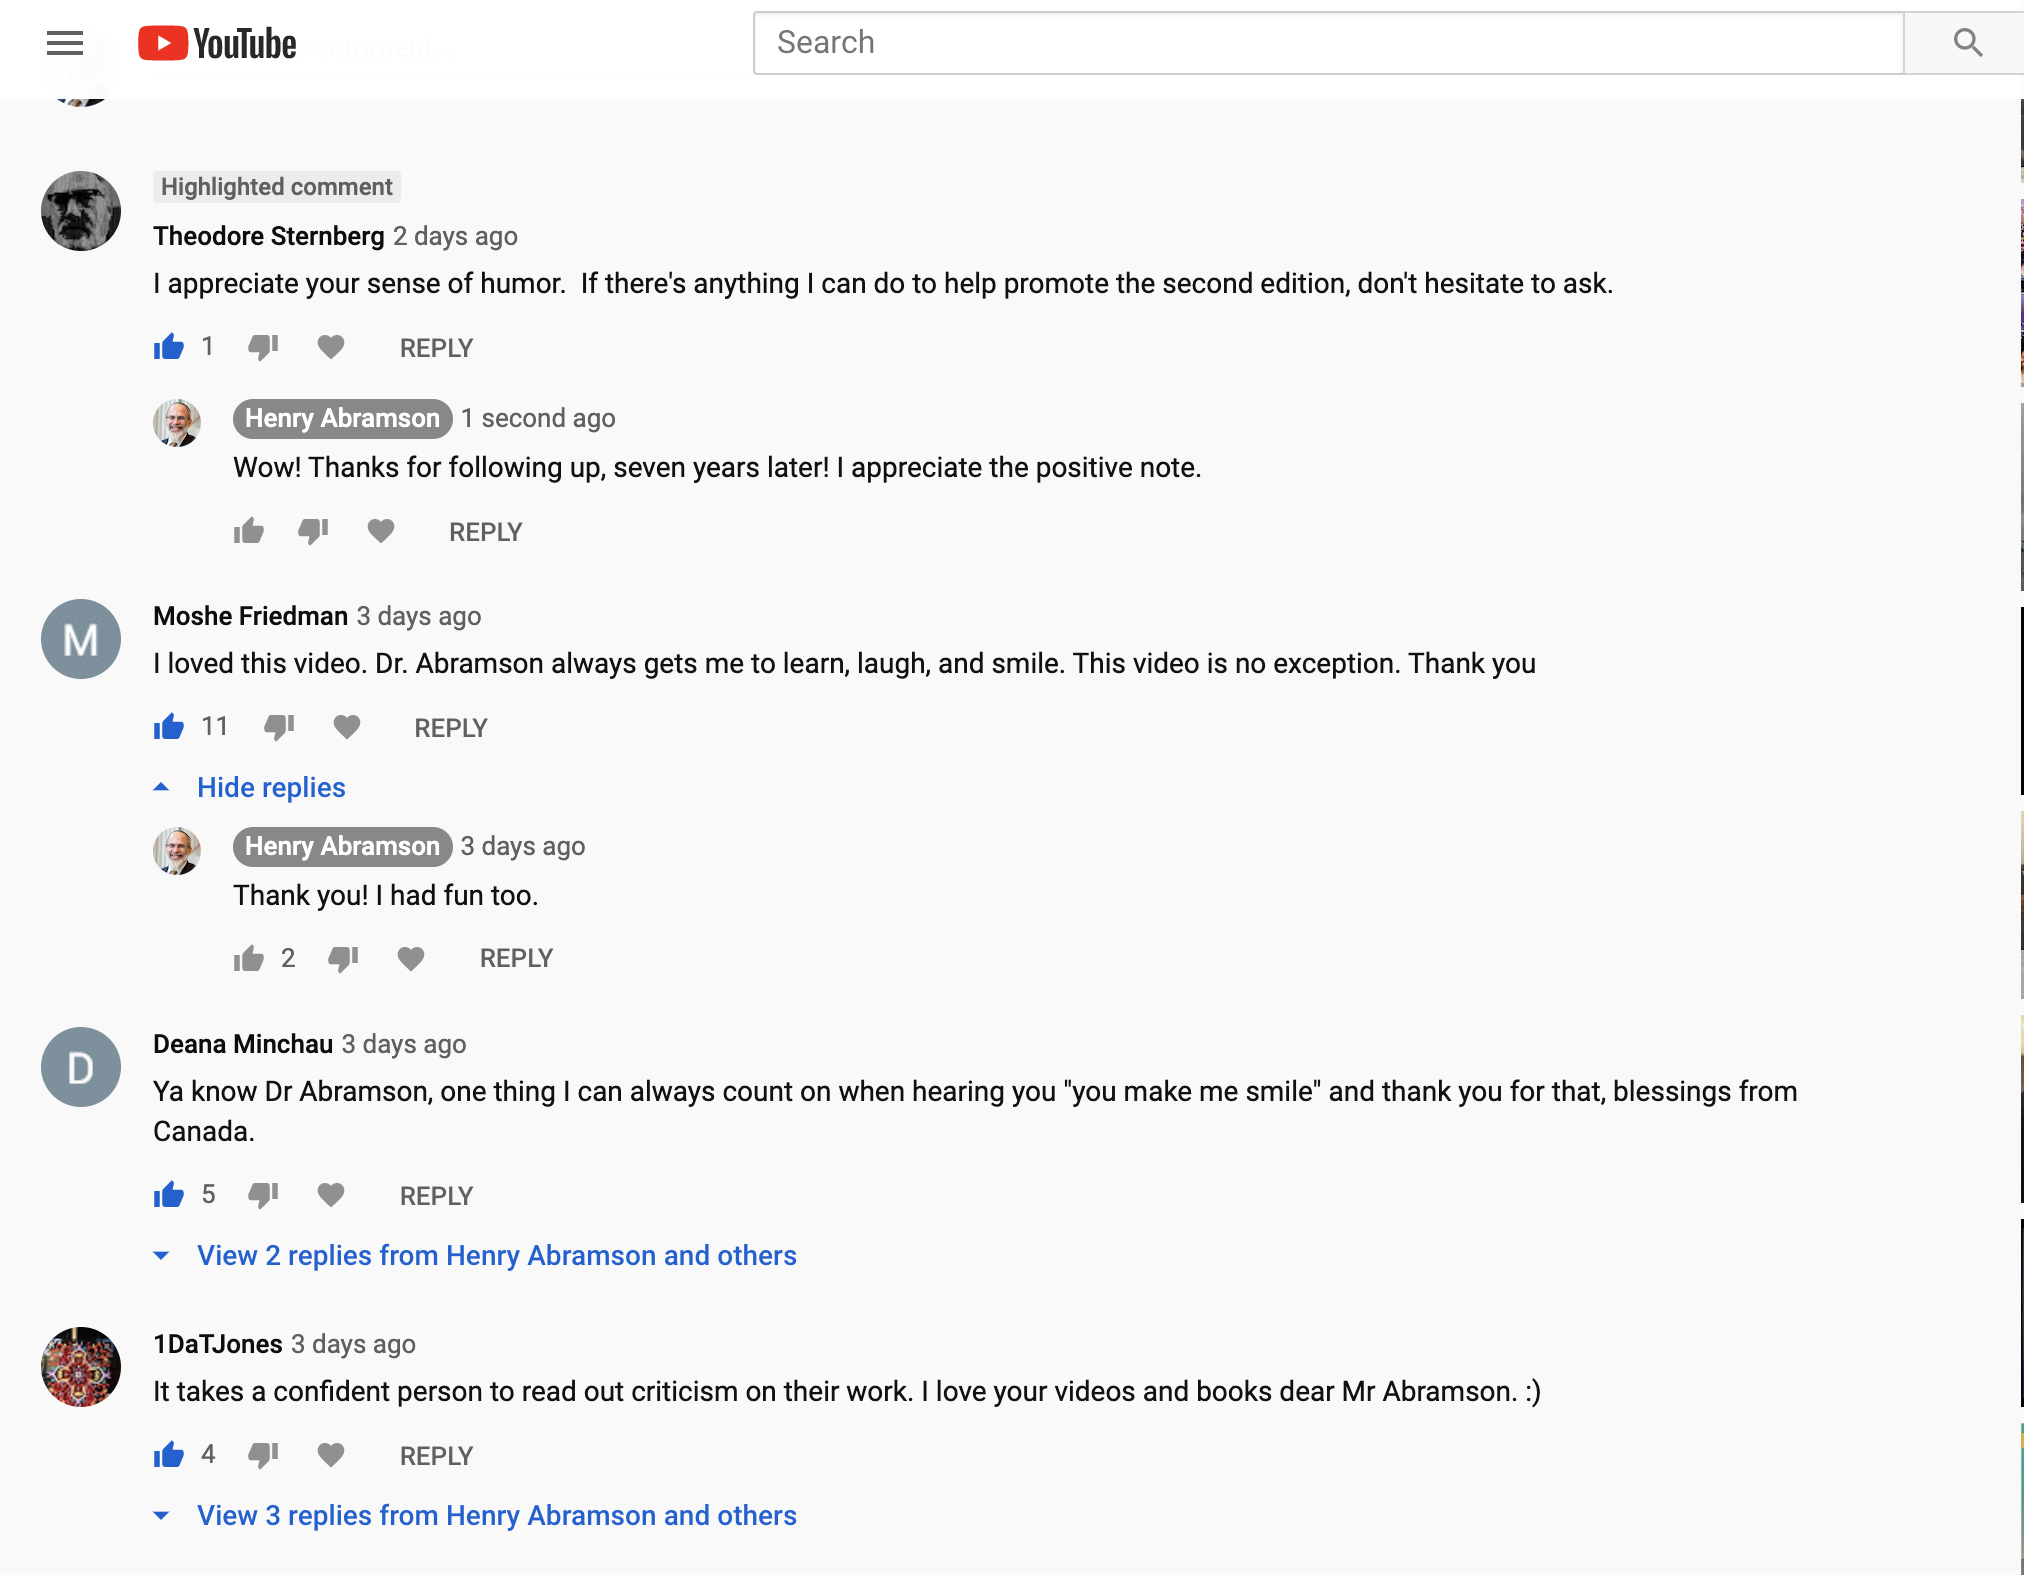
Task: Heart Deana Minchau's comment
Action: pyautogui.click(x=331, y=1194)
